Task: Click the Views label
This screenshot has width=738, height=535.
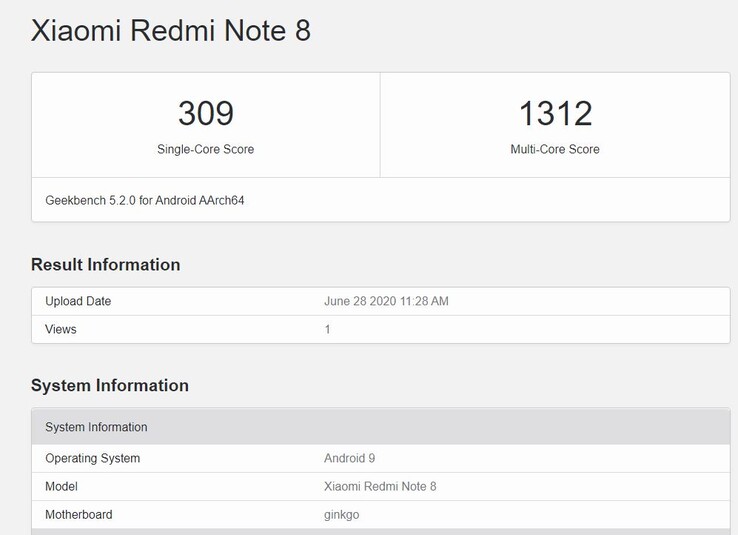Action: click(61, 329)
